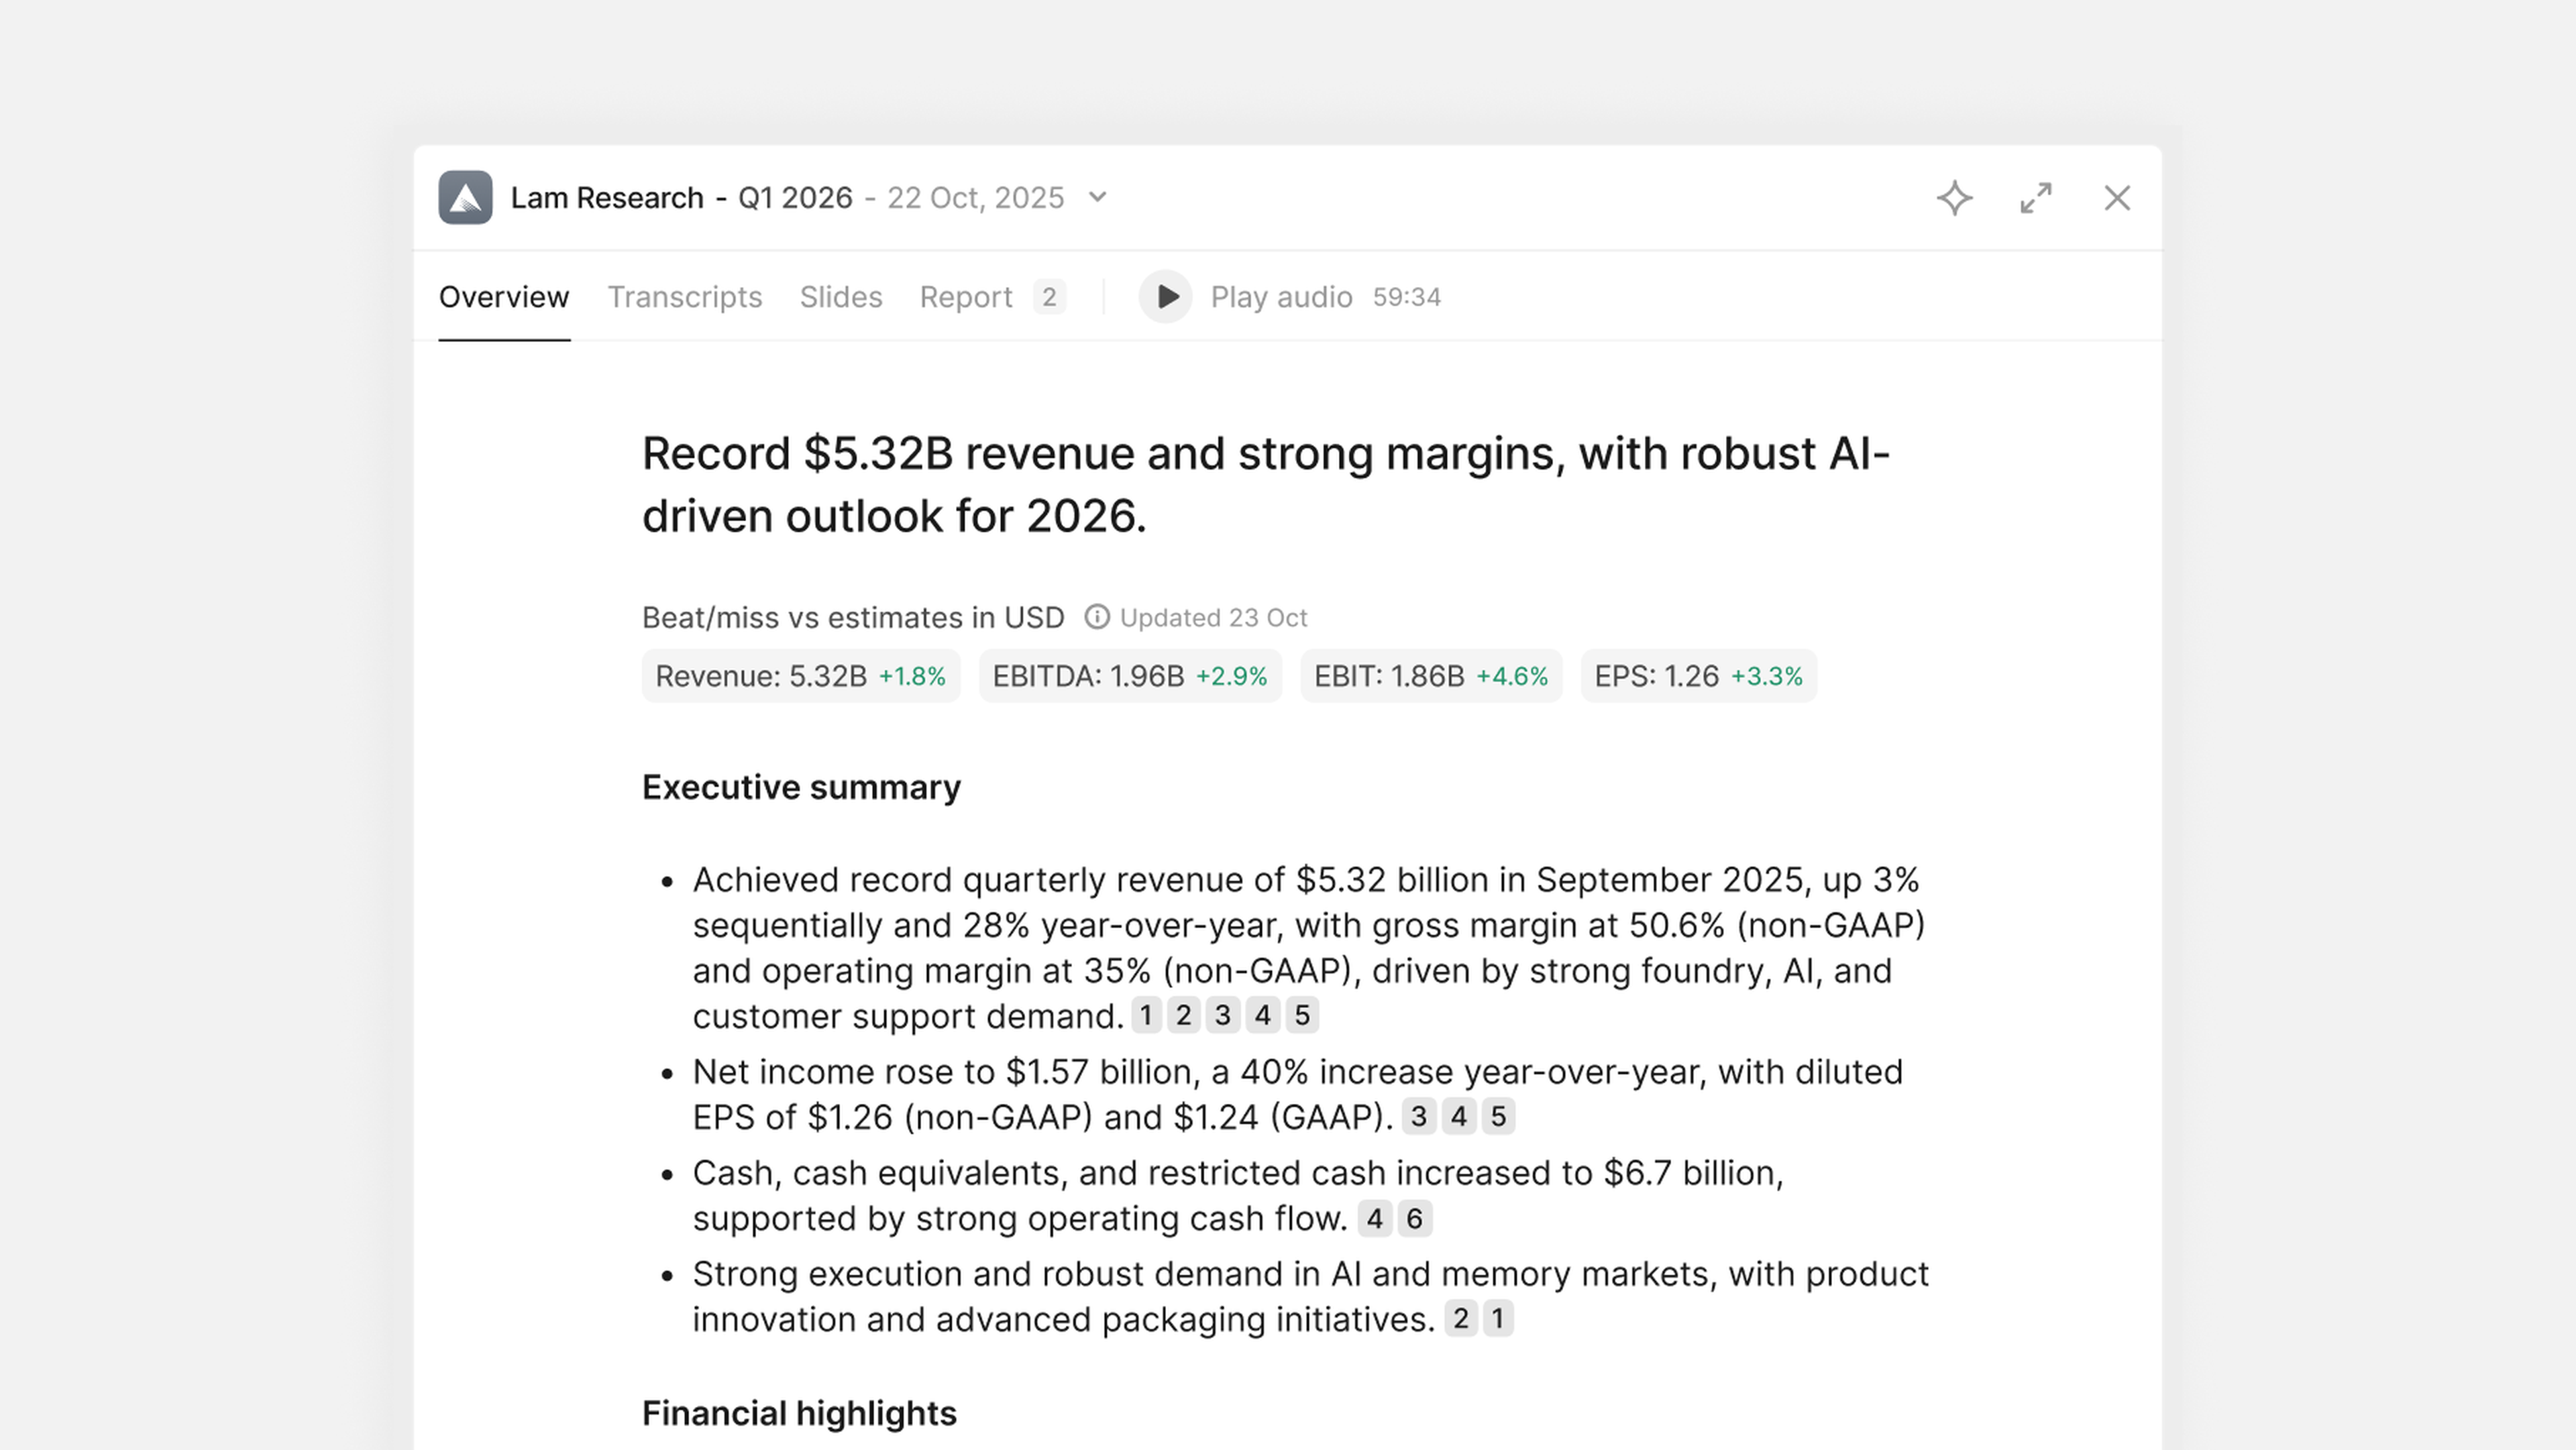Click the Lam Research company logo
This screenshot has width=2576, height=1450.
[465, 197]
